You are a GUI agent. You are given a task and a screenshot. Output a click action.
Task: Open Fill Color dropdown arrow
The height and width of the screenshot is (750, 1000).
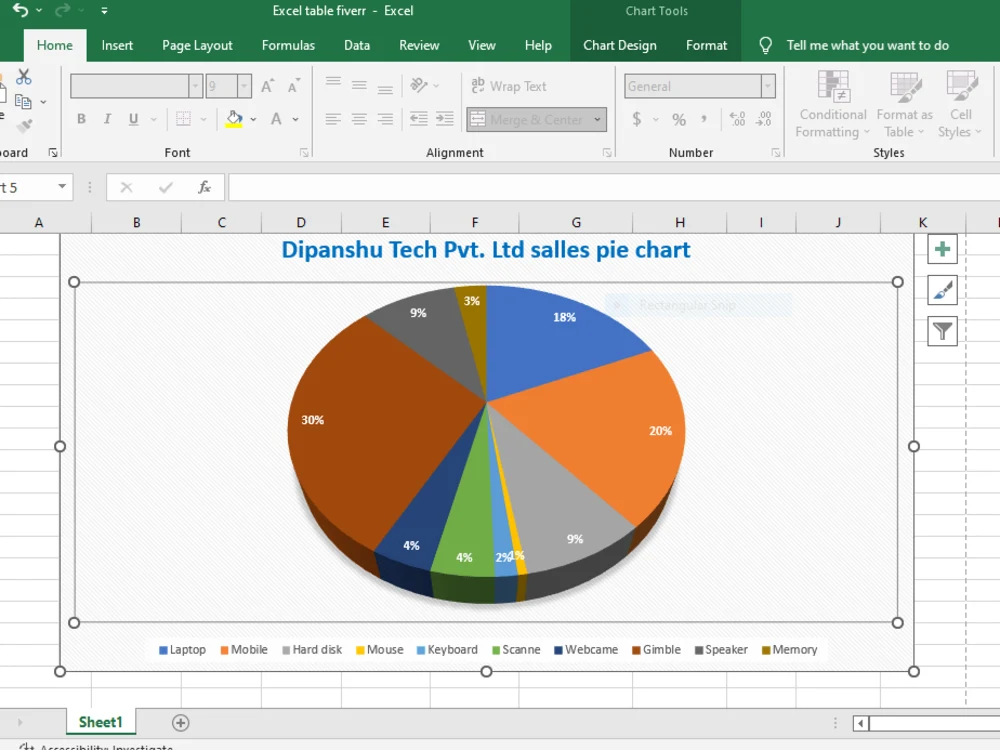(x=253, y=119)
